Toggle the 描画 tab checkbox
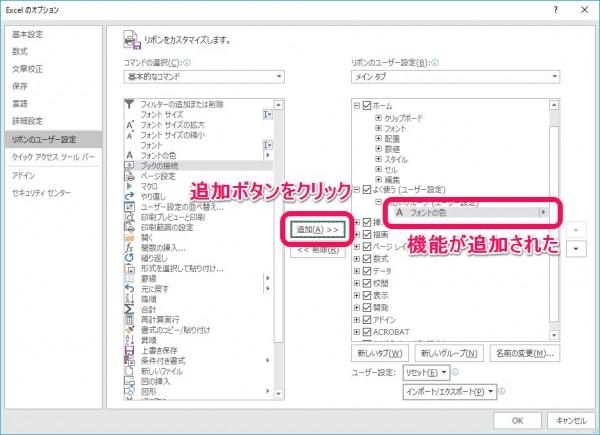Image resolution: width=600 pixels, height=435 pixels. click(x=367, y=234)
